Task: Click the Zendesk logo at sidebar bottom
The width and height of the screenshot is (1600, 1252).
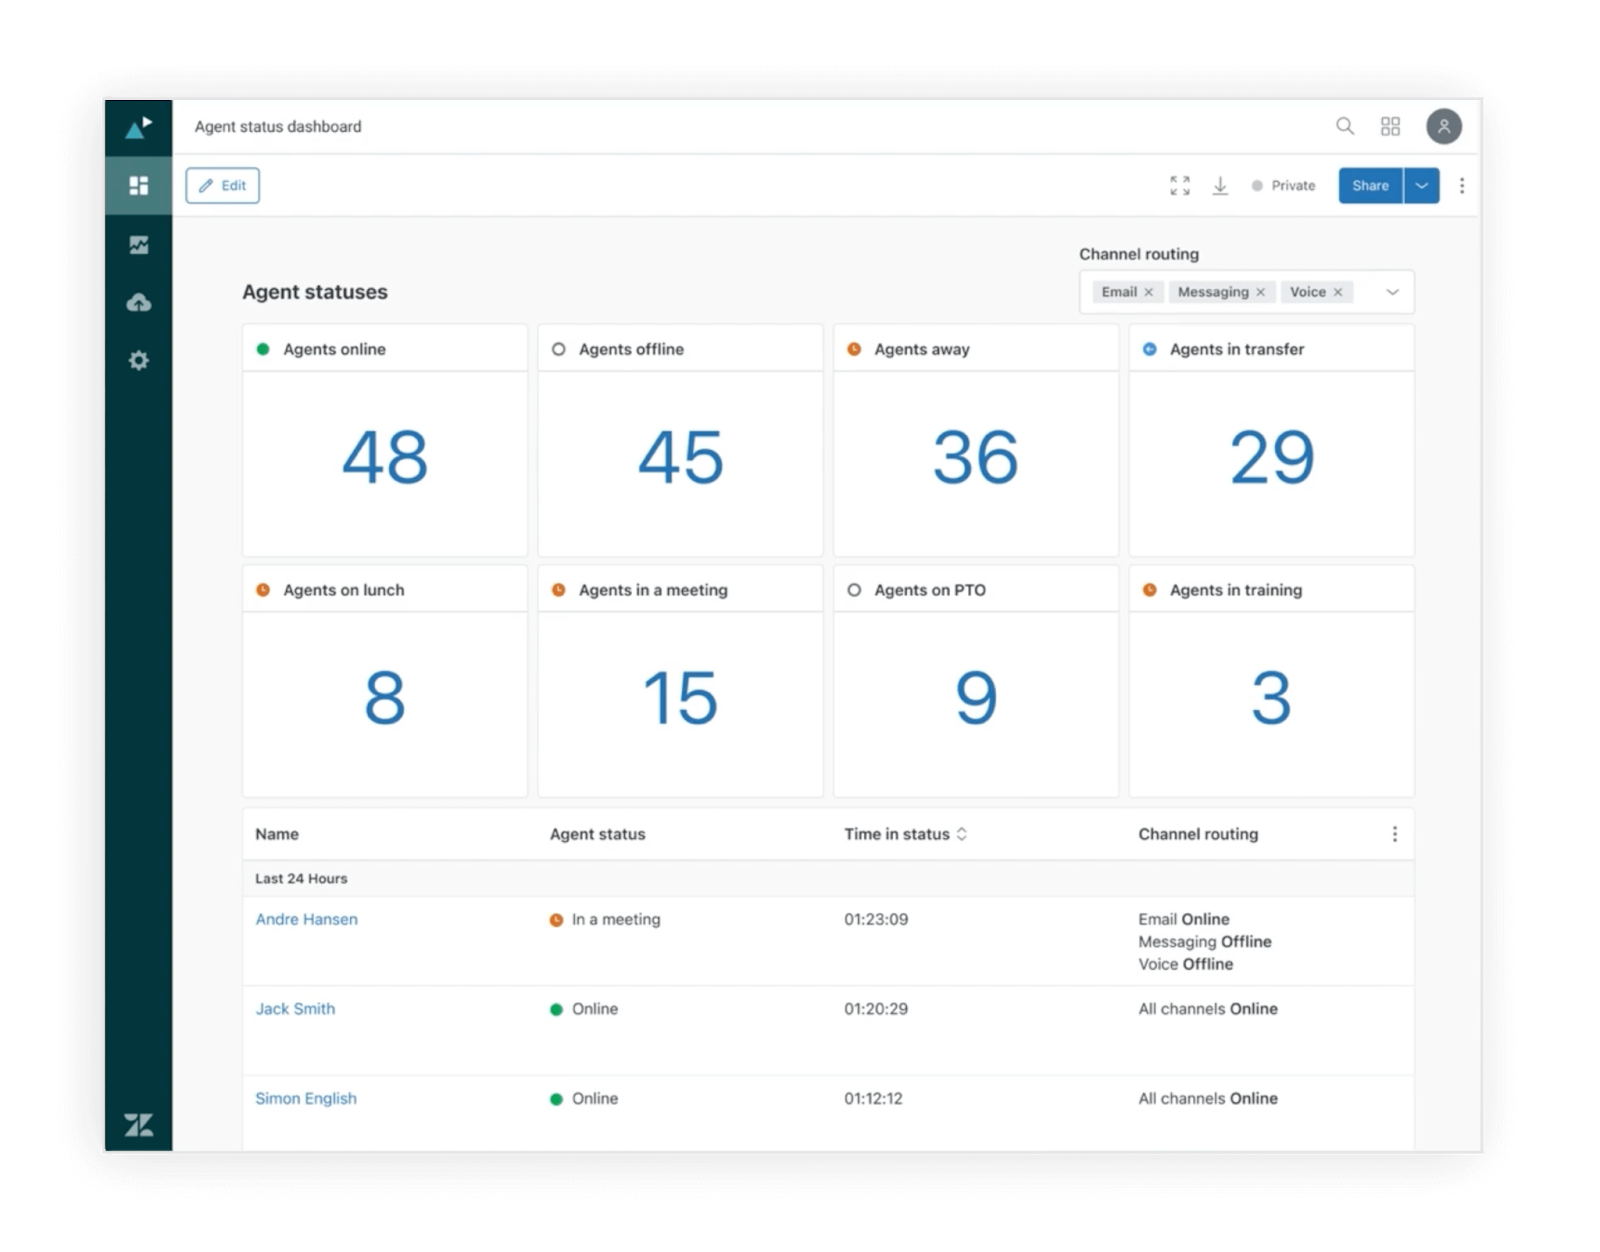Action: point(139,1124)
